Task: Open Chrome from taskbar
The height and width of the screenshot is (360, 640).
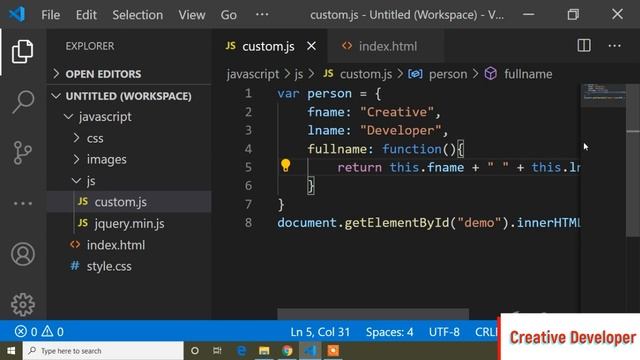Action: 287,351
